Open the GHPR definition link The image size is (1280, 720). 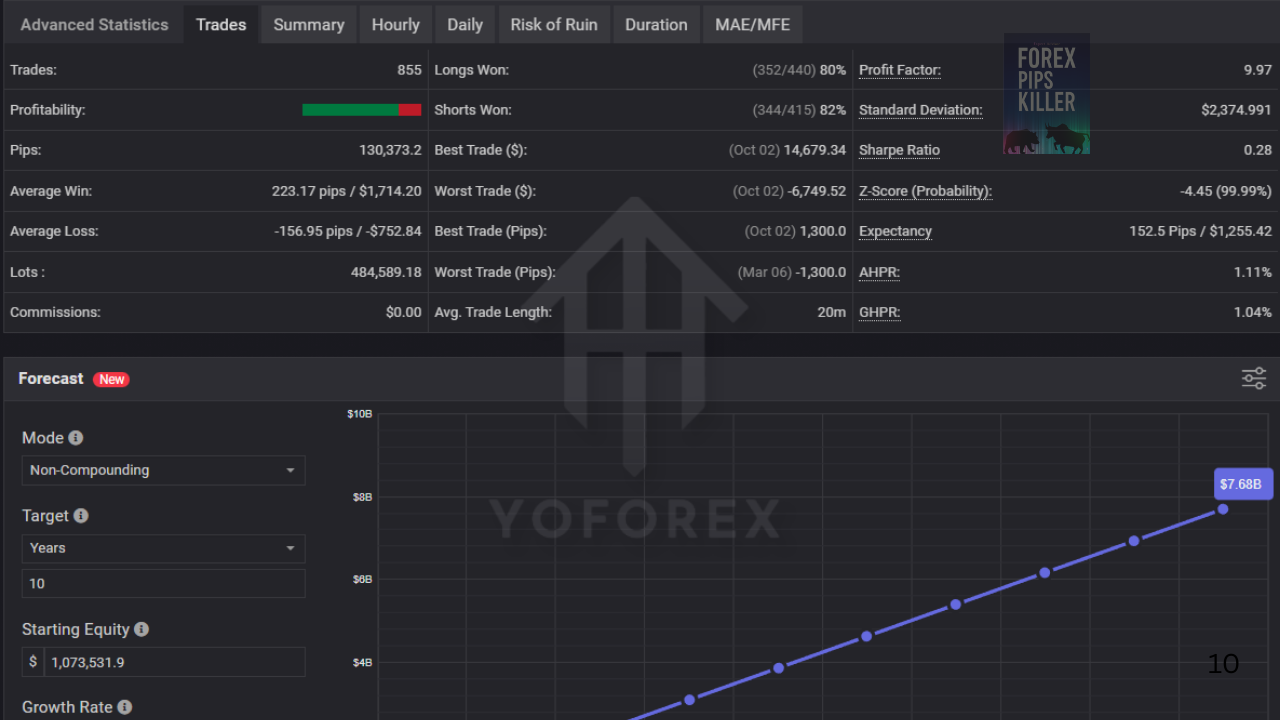(x=878, y=312)
